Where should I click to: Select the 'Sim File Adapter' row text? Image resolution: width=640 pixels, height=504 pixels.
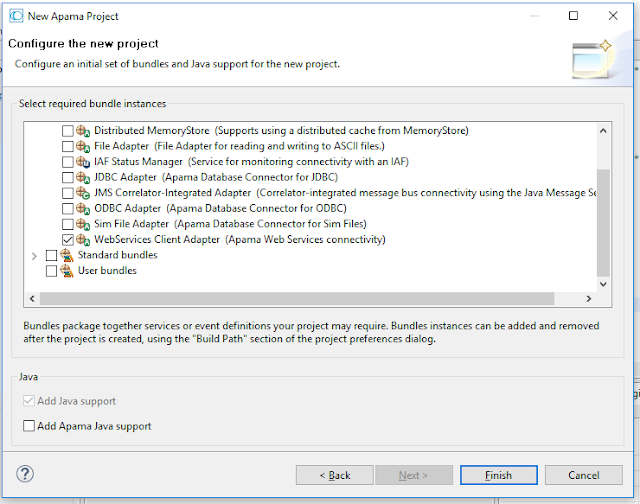click(x=230, y=224)
